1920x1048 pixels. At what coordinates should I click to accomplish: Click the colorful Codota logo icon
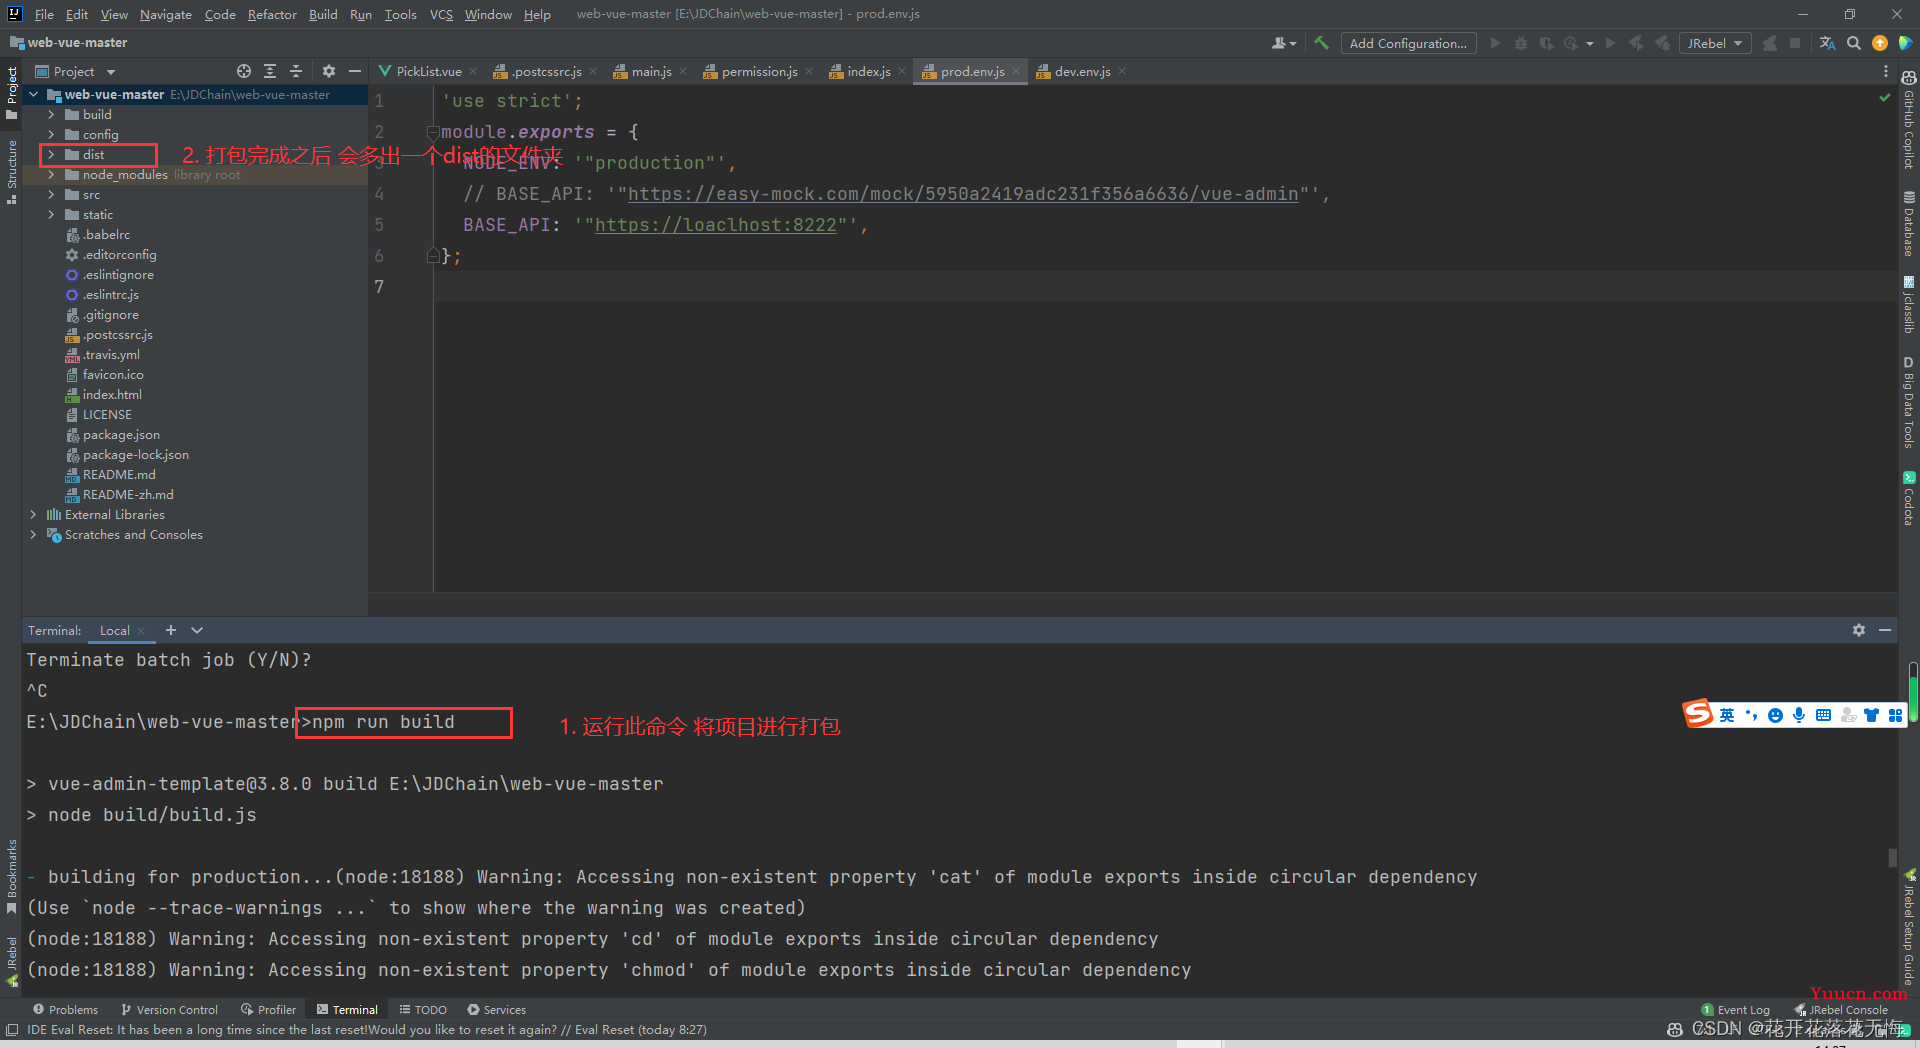[x=1905, y=43]
